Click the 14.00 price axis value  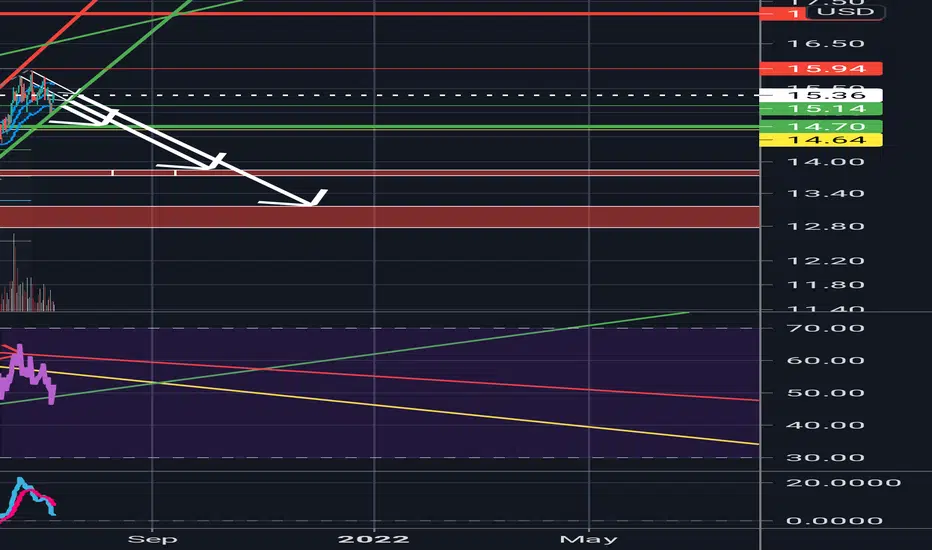click(x=826, y=162)
